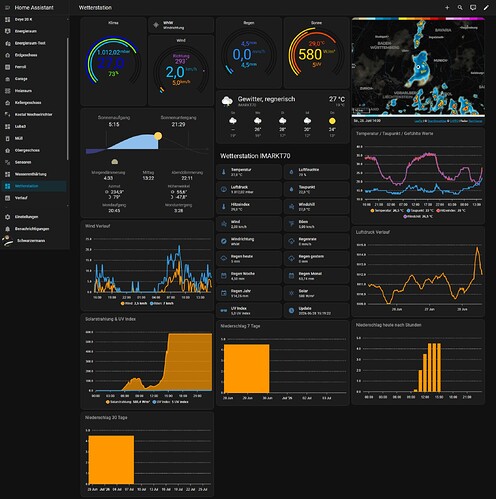Click the pencil edit dashboard icon
Image resolution: width=496 pixels, height=499 pixels.
(x=486, y=8)
